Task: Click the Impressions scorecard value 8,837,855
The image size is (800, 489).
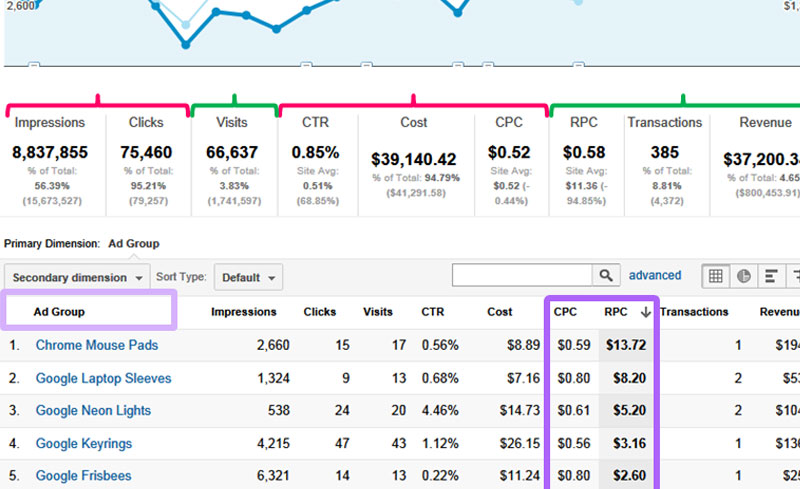Action: coord(50,152)
